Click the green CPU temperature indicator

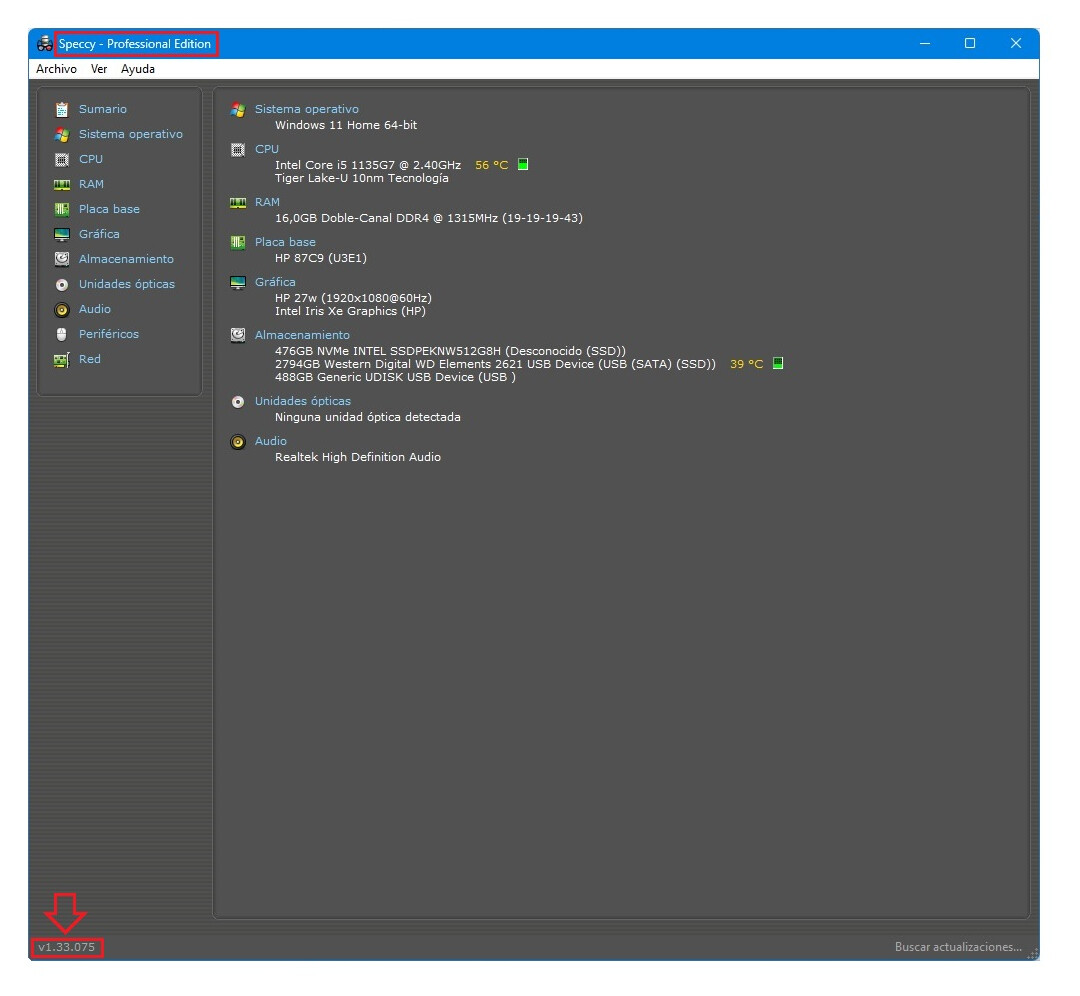523,165
